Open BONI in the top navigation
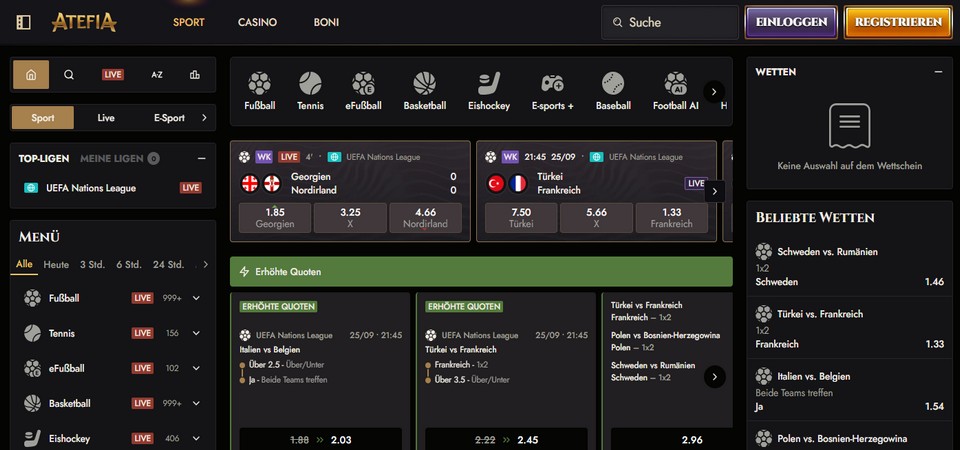 [x=326, y=22]
